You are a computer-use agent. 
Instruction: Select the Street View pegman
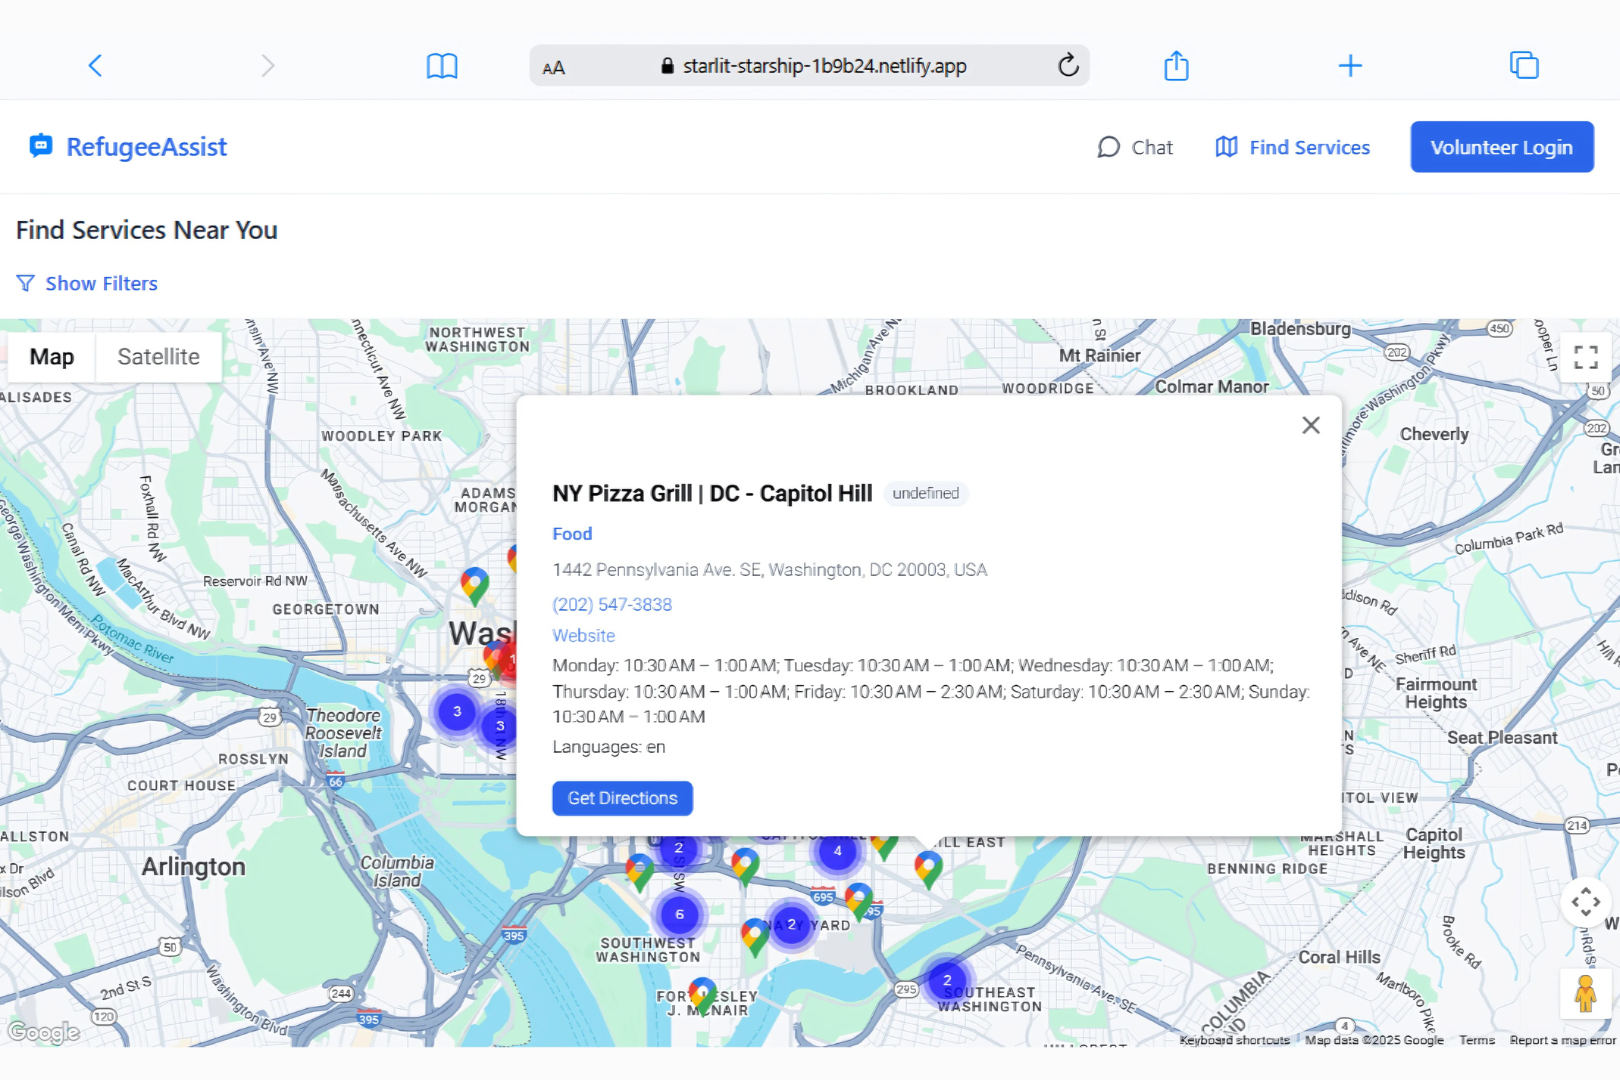1586,993
